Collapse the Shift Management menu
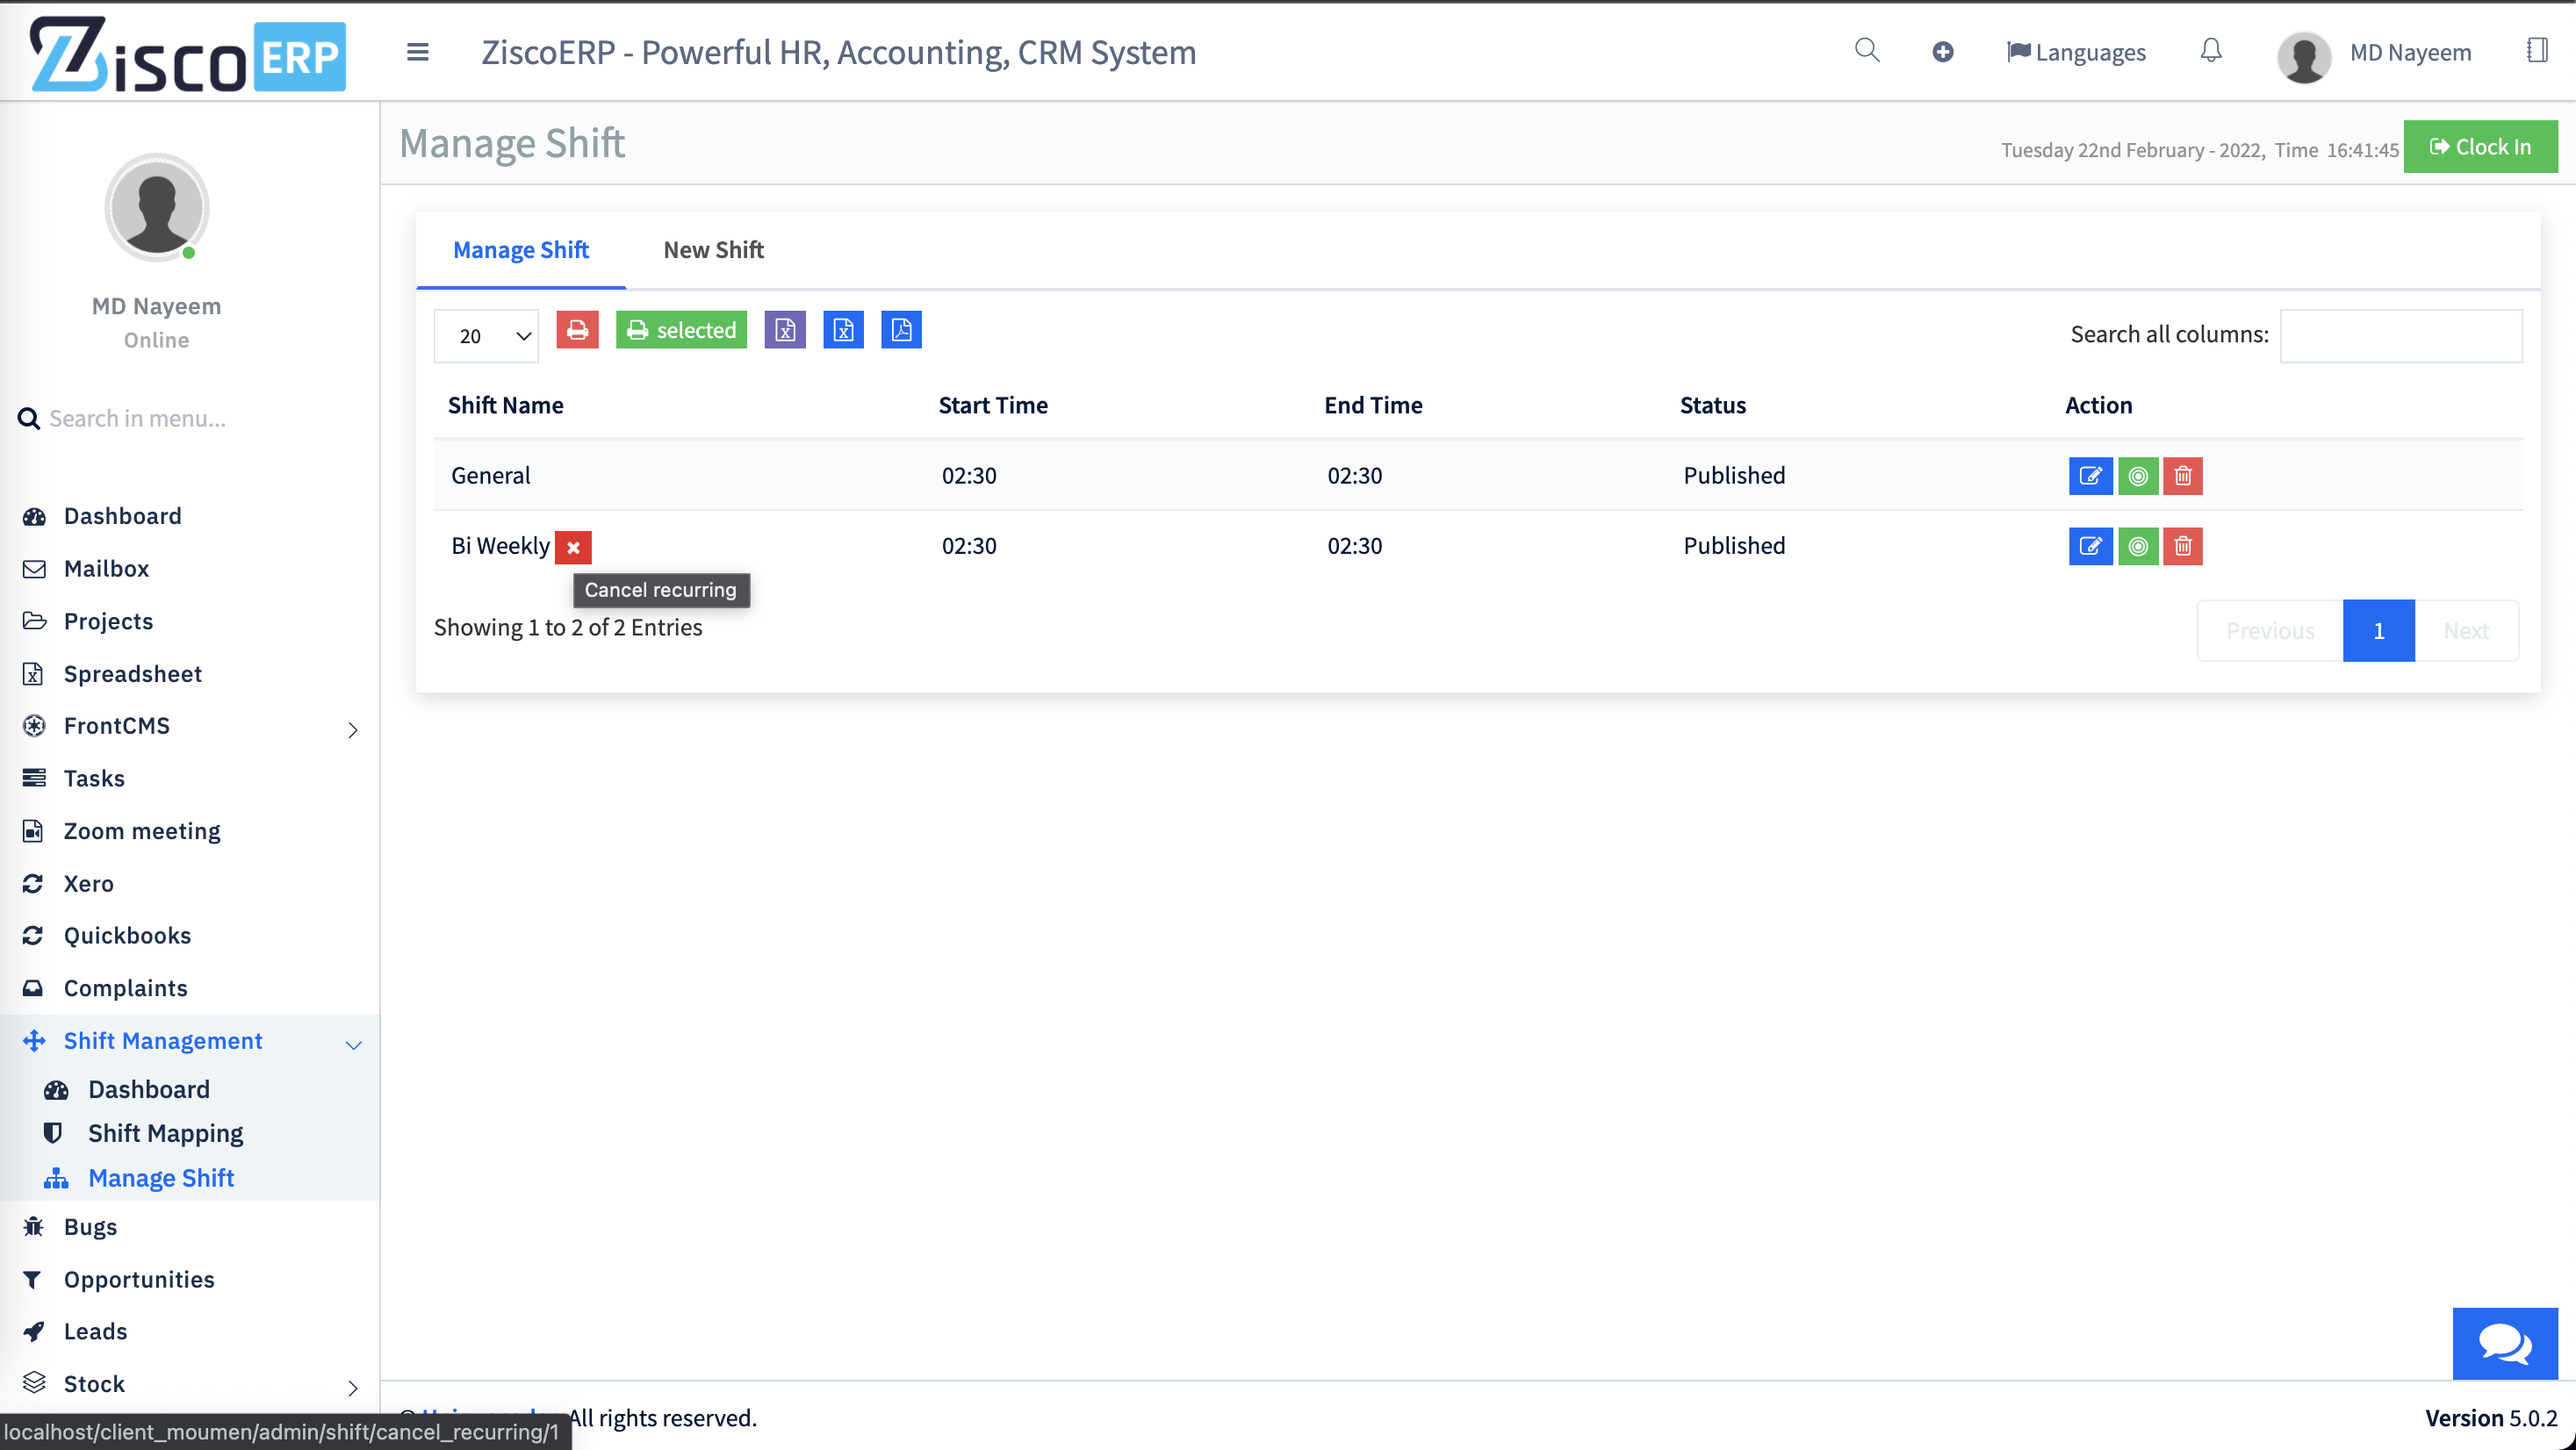The image size is (2576, 1450). [x=162, y=1040]
